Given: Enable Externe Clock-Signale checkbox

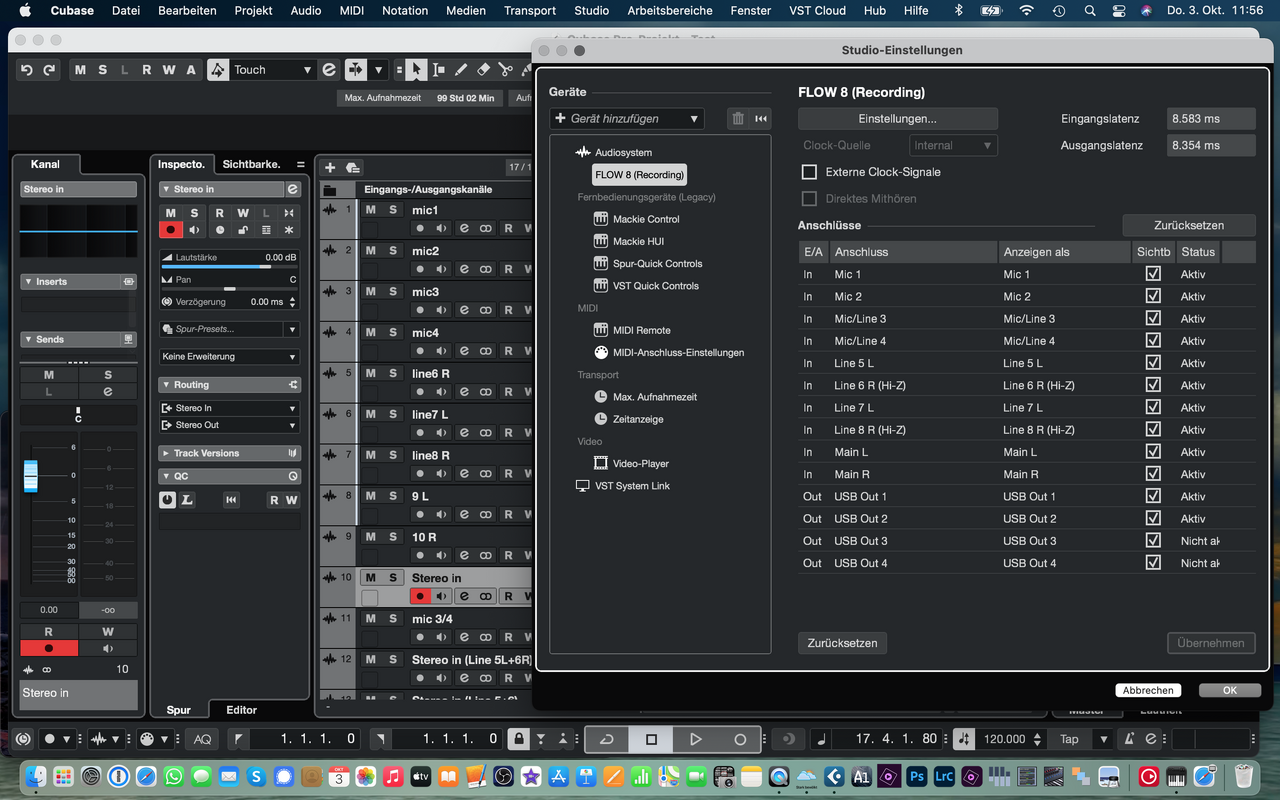Looking at the screenshot, I should 809,172.
